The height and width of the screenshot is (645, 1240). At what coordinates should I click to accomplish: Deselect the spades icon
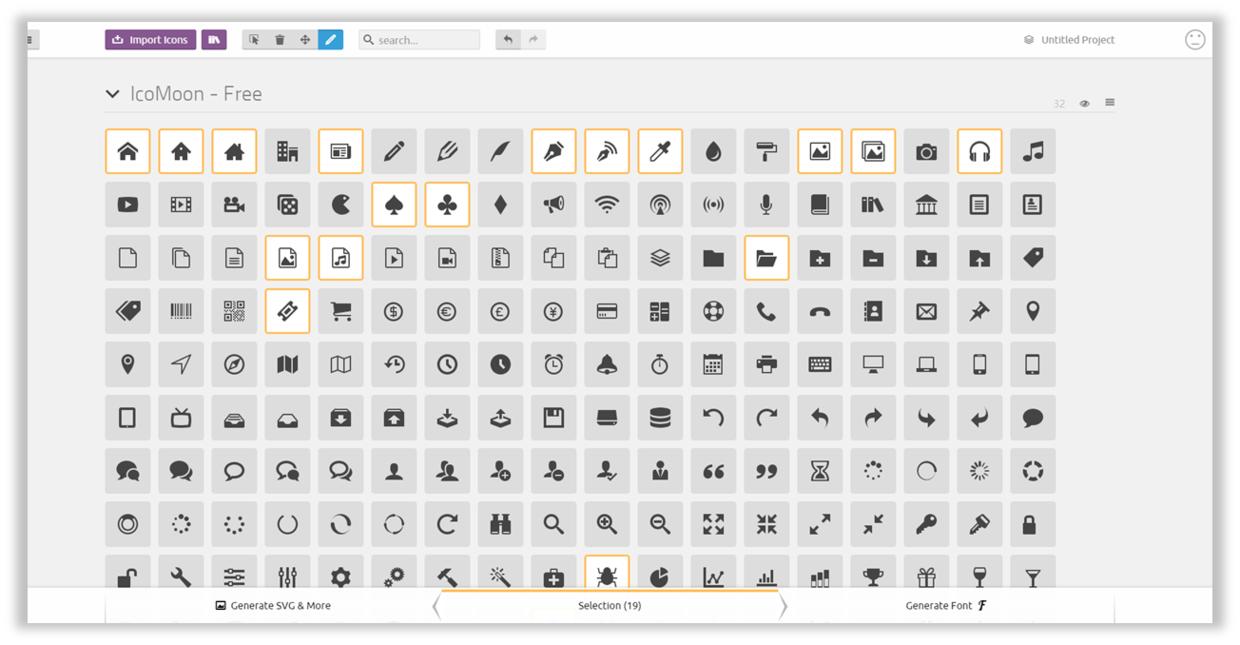[394, 205]
